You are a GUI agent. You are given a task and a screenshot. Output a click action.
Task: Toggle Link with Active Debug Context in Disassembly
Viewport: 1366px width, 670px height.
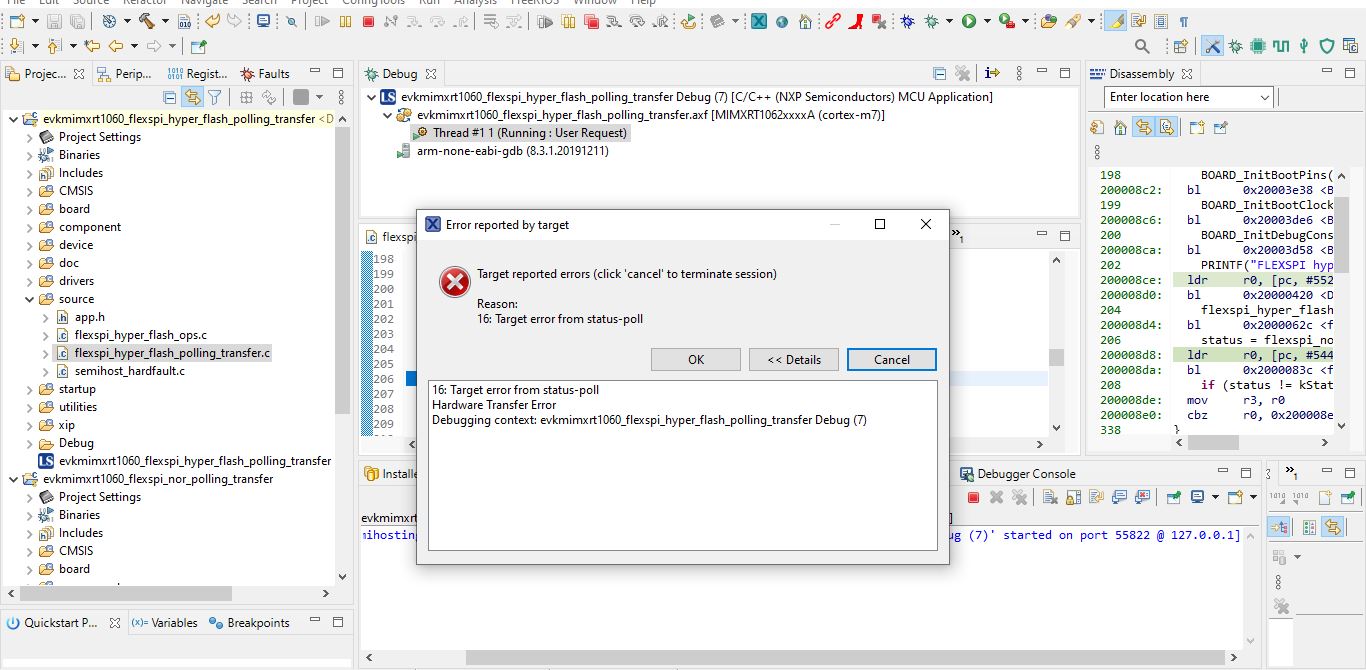click(1142, 127)
